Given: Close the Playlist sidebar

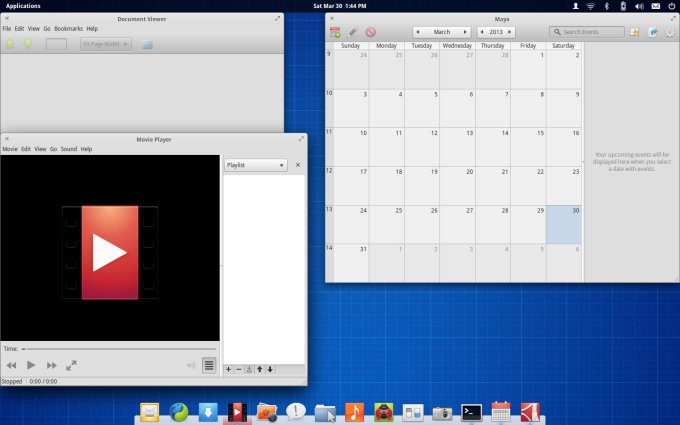Looking at the screenshot, I should coord(298,165).
